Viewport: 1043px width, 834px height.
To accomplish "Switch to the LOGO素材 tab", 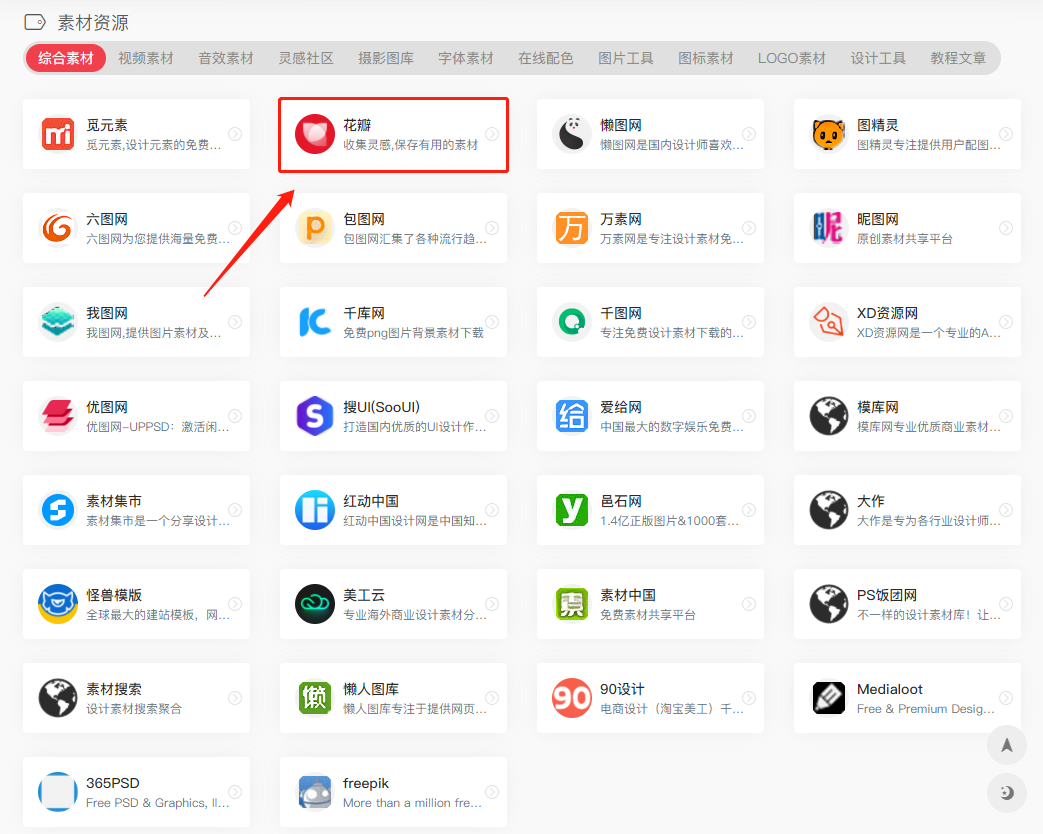I will pos(792,58).
